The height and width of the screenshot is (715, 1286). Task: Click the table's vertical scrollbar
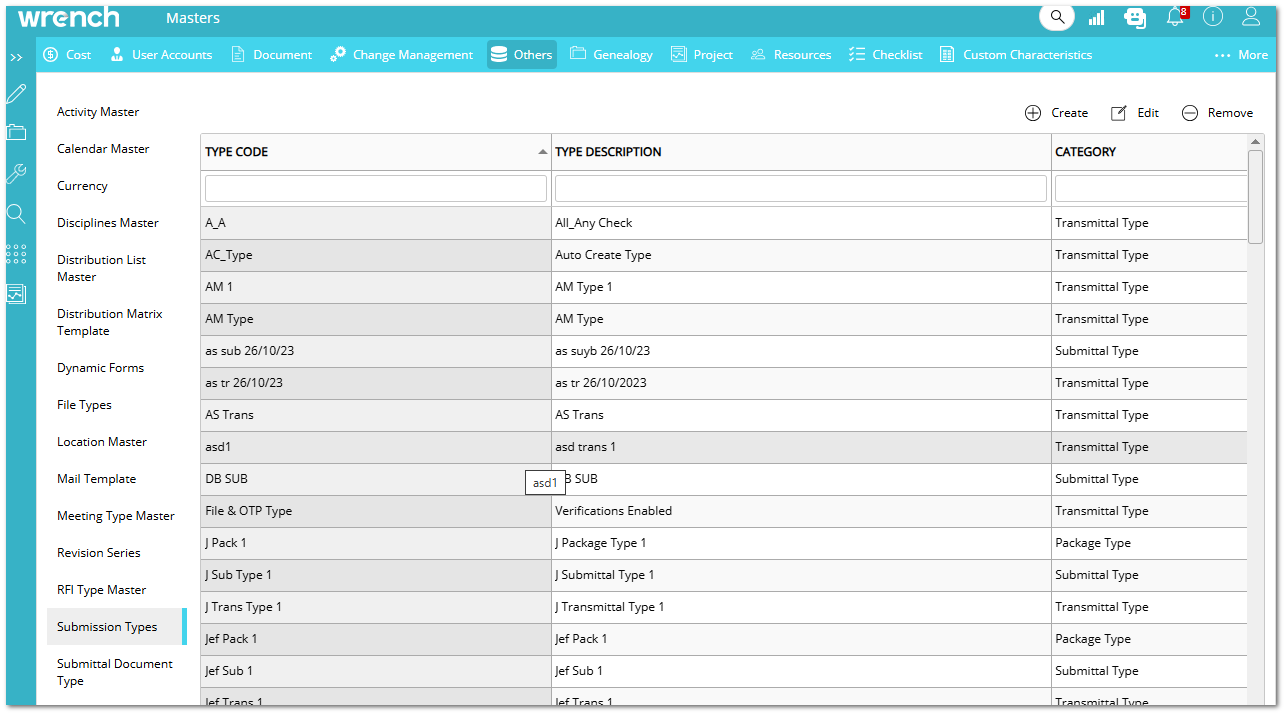(x=1256, y=195)
